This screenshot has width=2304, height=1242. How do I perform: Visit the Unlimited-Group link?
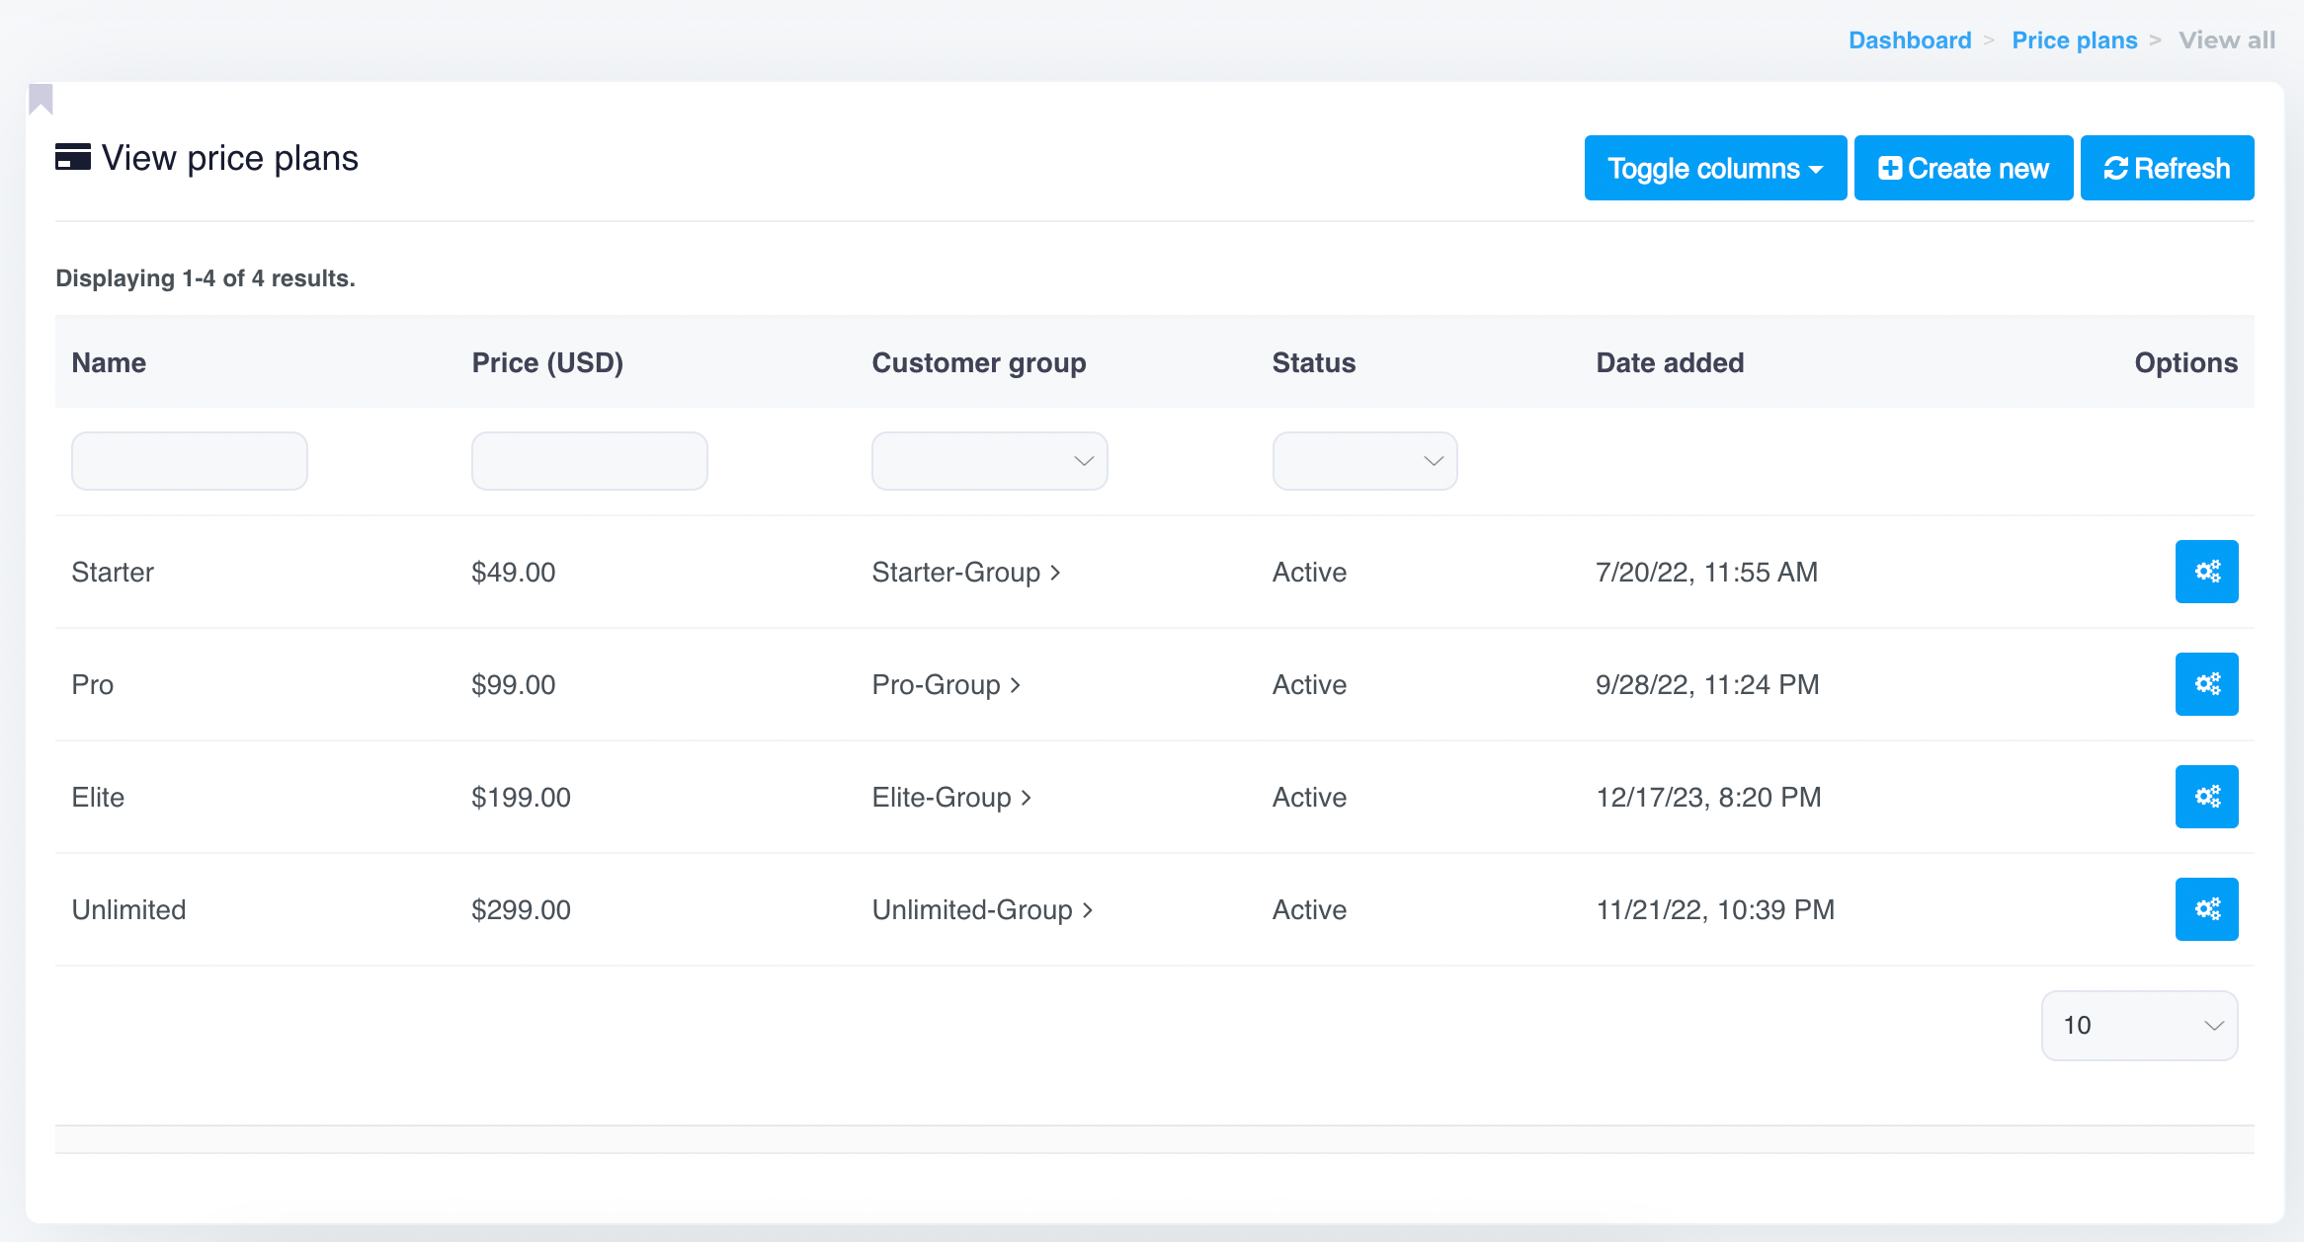point(980,910)
